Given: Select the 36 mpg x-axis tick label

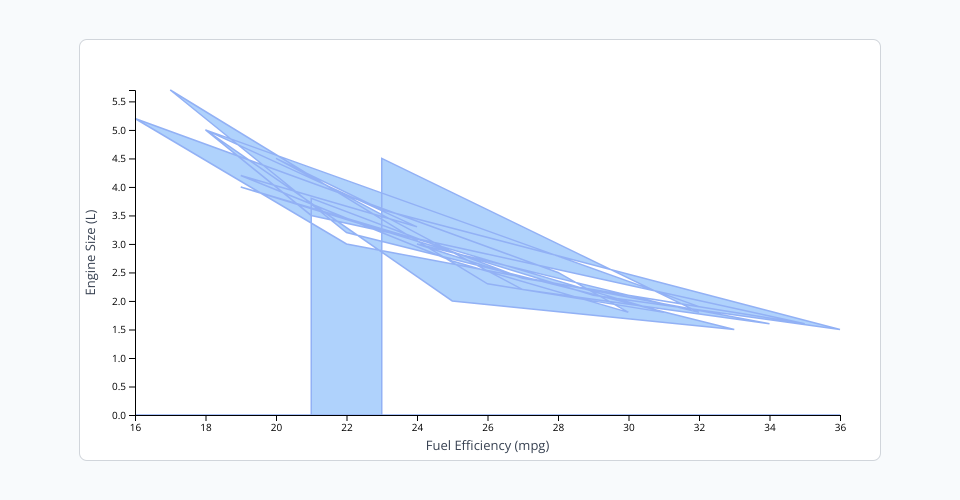Looking at the screenshot, I should coord(840,428).
